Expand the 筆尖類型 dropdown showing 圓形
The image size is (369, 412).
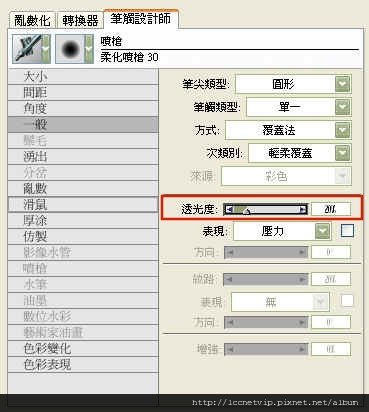pos(343,84)
